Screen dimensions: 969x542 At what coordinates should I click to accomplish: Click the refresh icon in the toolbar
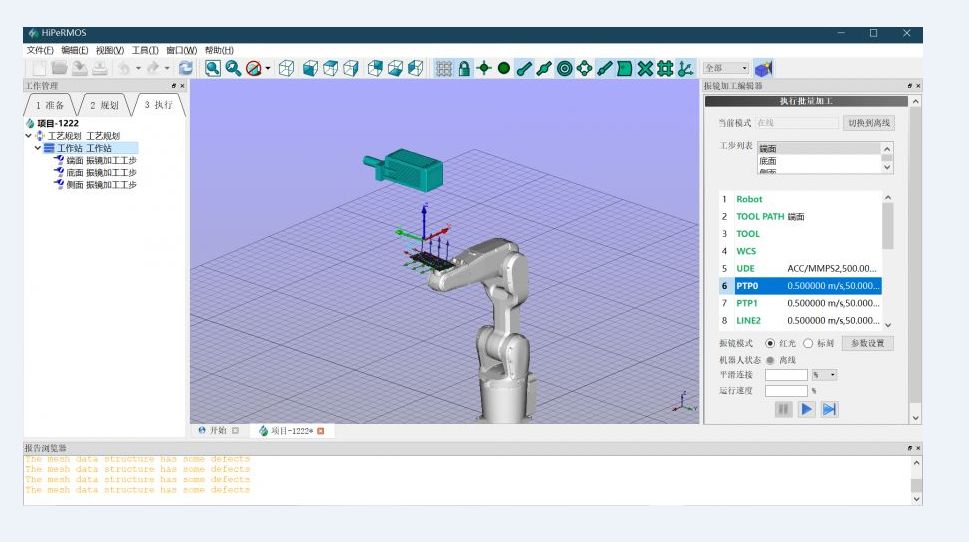185,68
